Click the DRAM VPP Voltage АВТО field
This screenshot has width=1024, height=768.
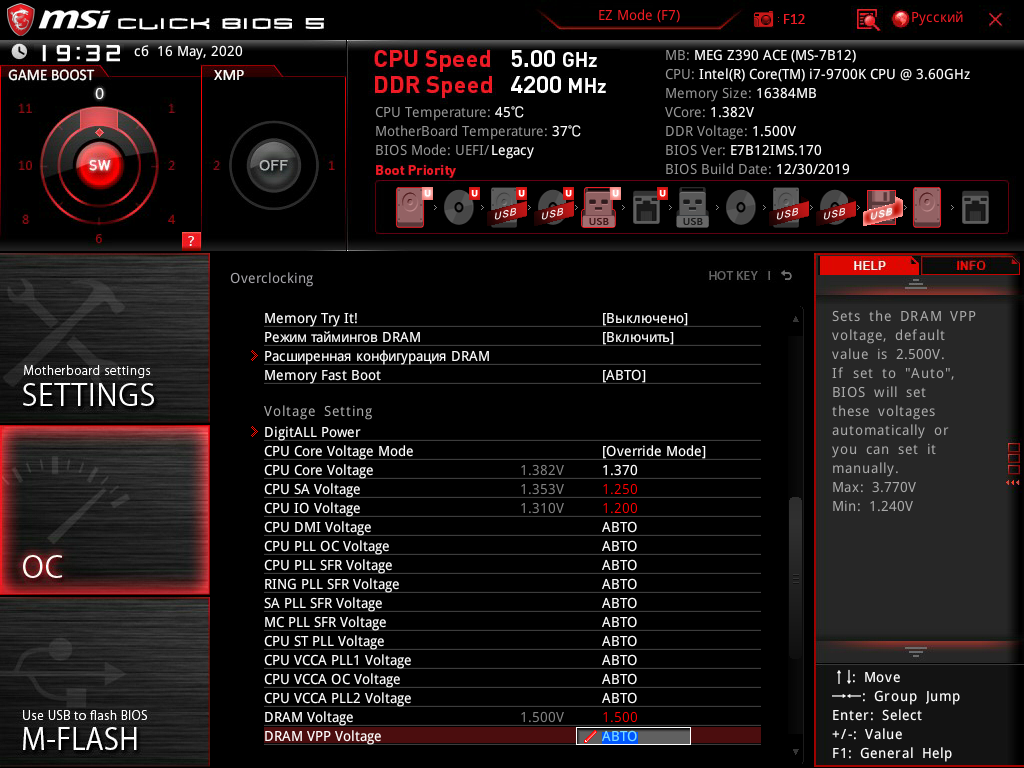tap(633, 736)
